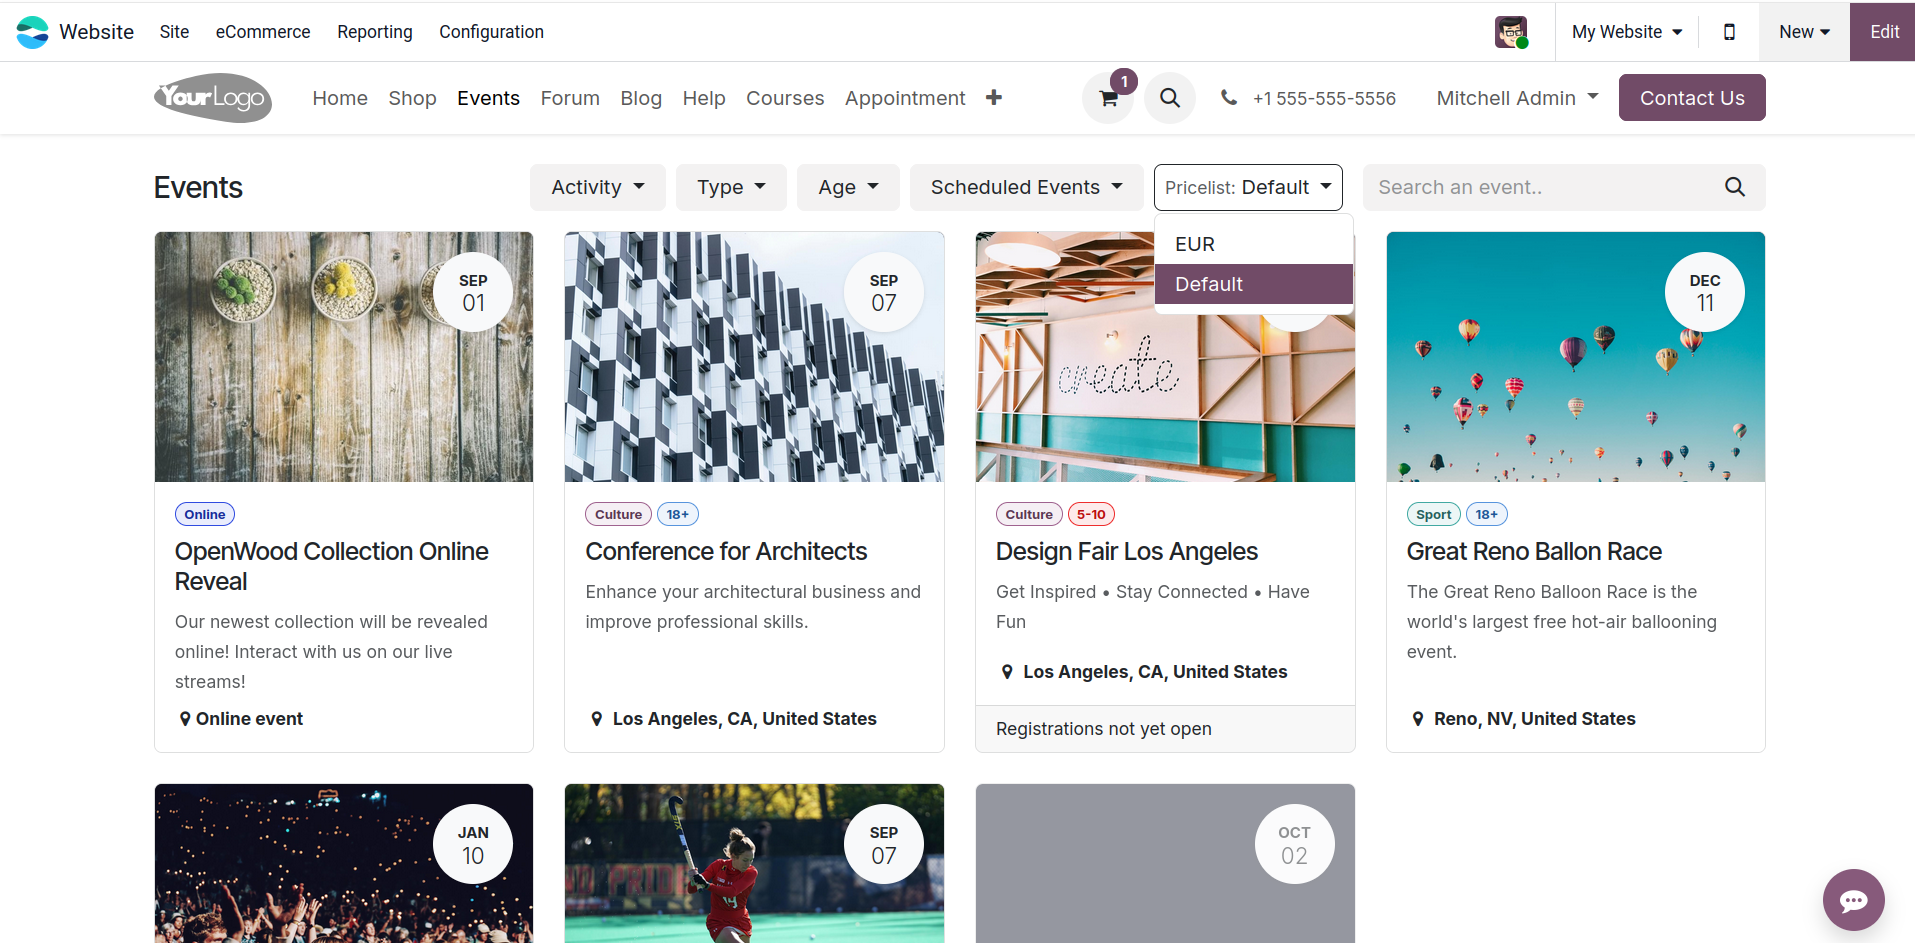1915x943 pixels.
Task: Open the shopping cart icon
Action: click(x=1108, y=98)
